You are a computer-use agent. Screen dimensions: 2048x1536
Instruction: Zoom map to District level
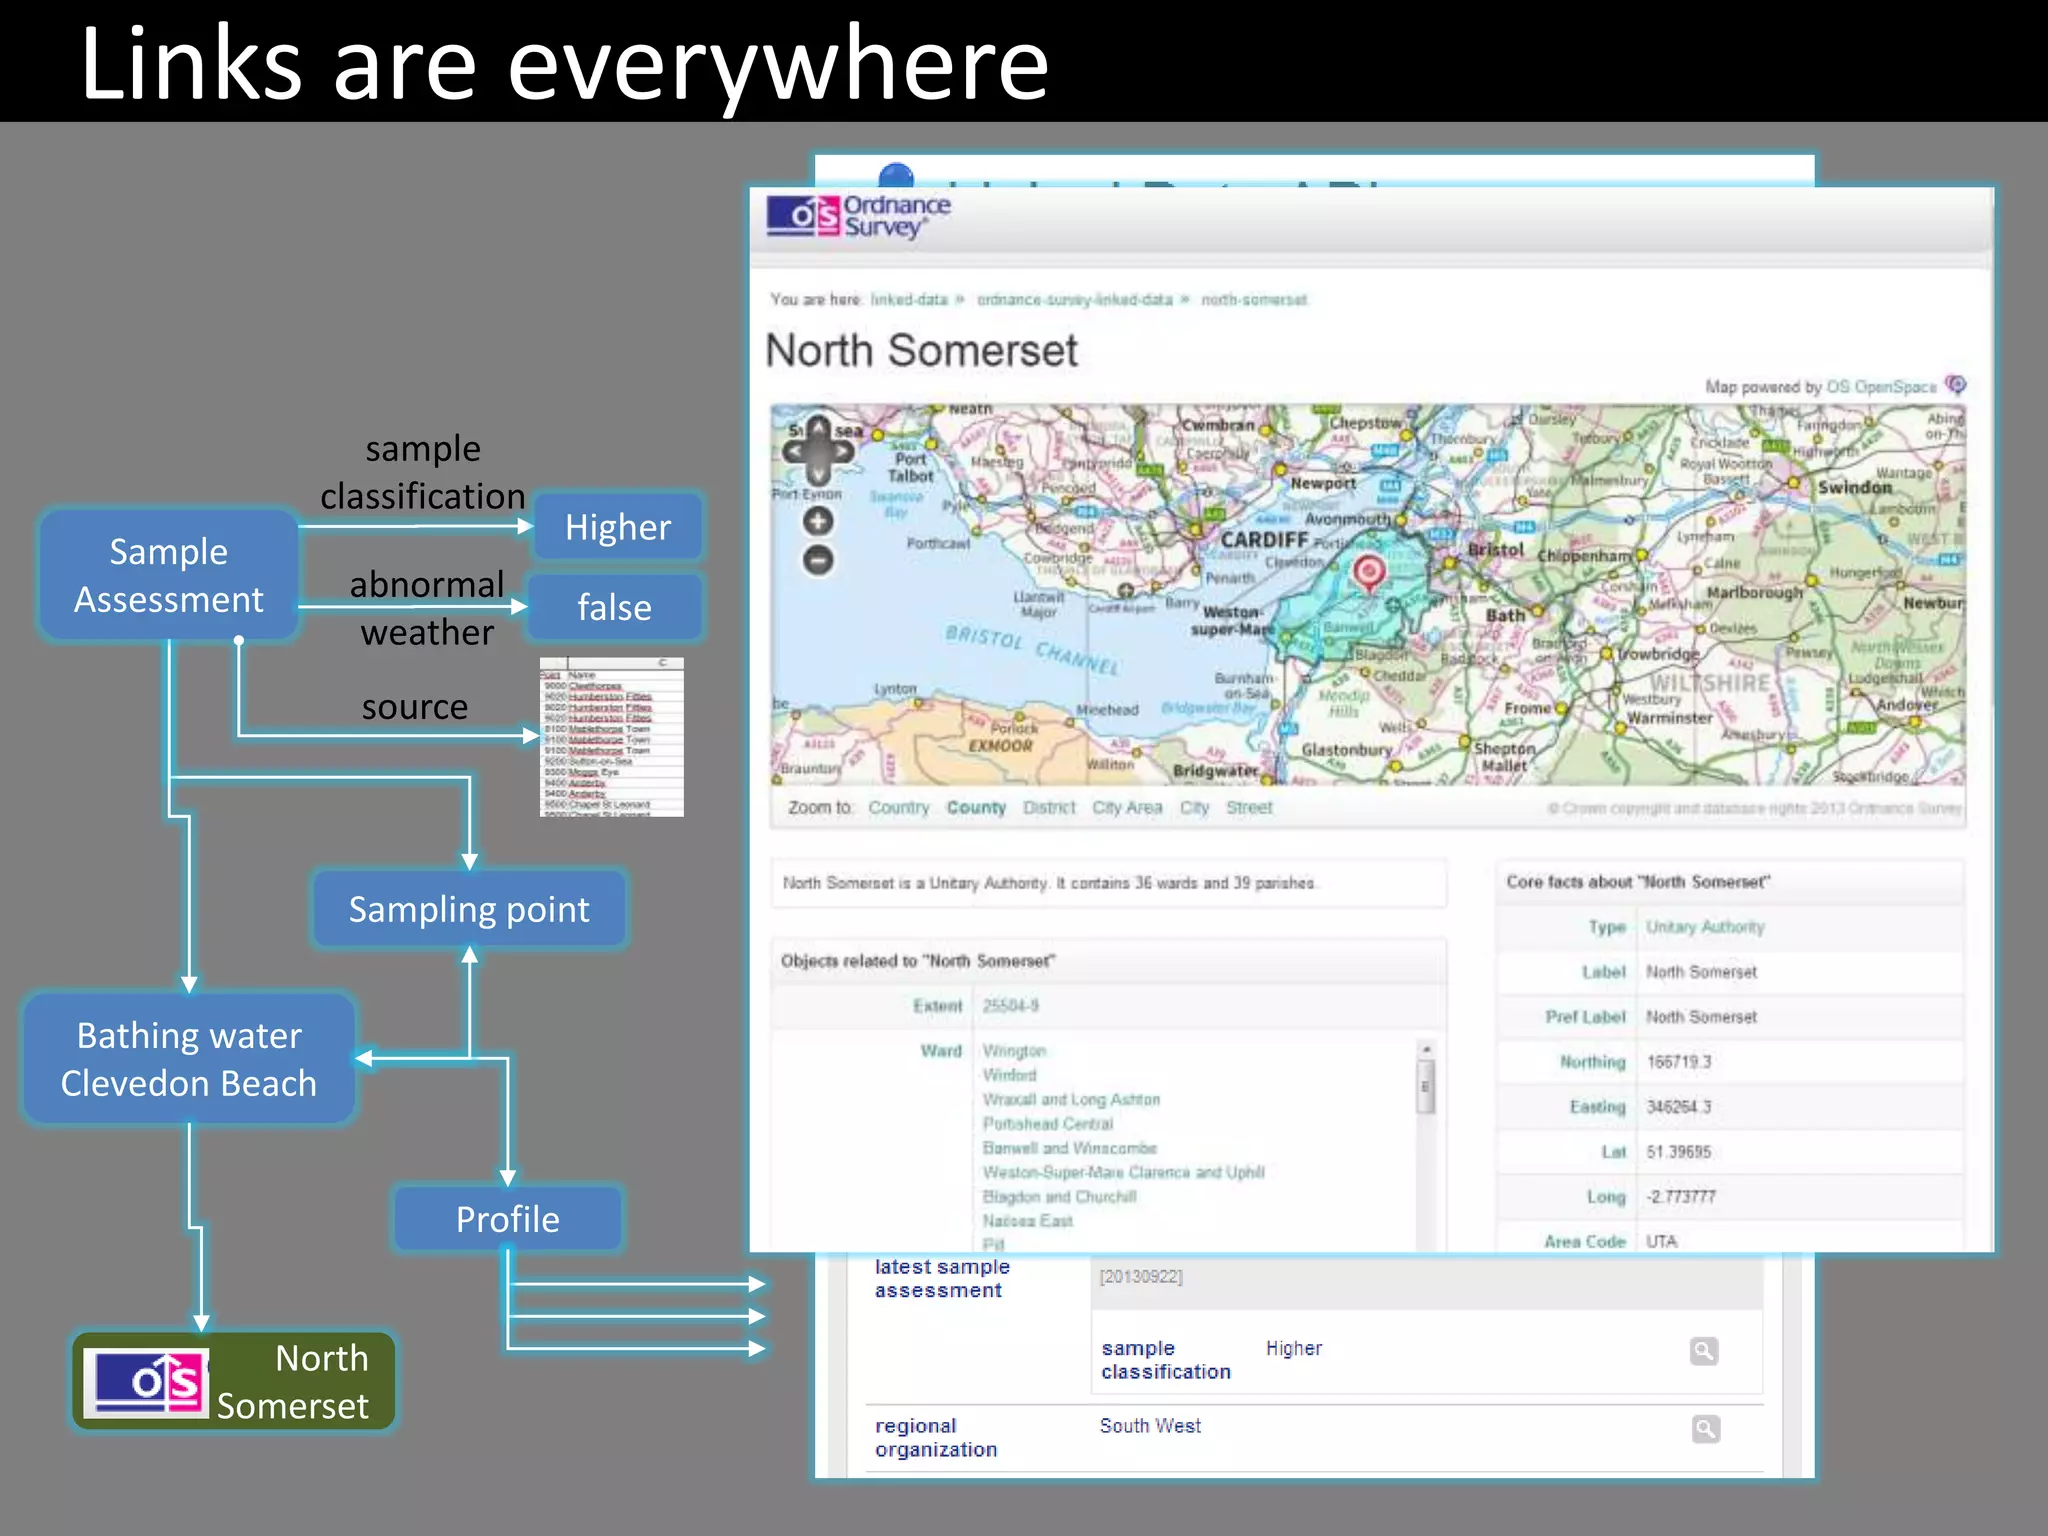tap(1049, 808)
